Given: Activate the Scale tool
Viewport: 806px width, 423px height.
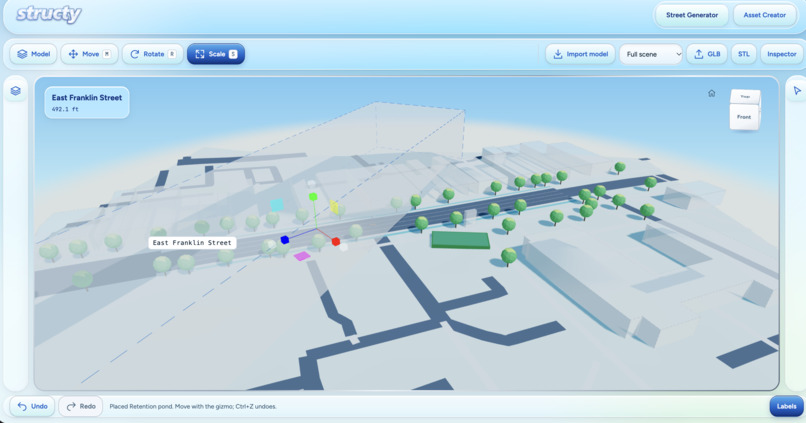Looking at the screenshot, I should (x=216, y=54).
